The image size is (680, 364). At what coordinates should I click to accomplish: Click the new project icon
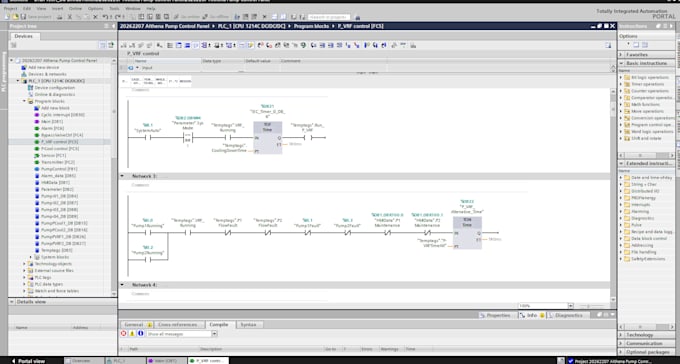click(x=8, y=17)
